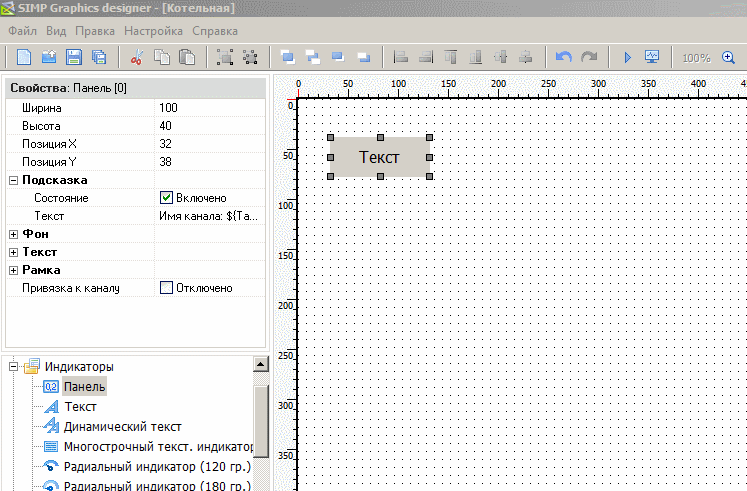Align objects to left edge
The width and height of the screenshot is (747, 491).
pos(401,57)
